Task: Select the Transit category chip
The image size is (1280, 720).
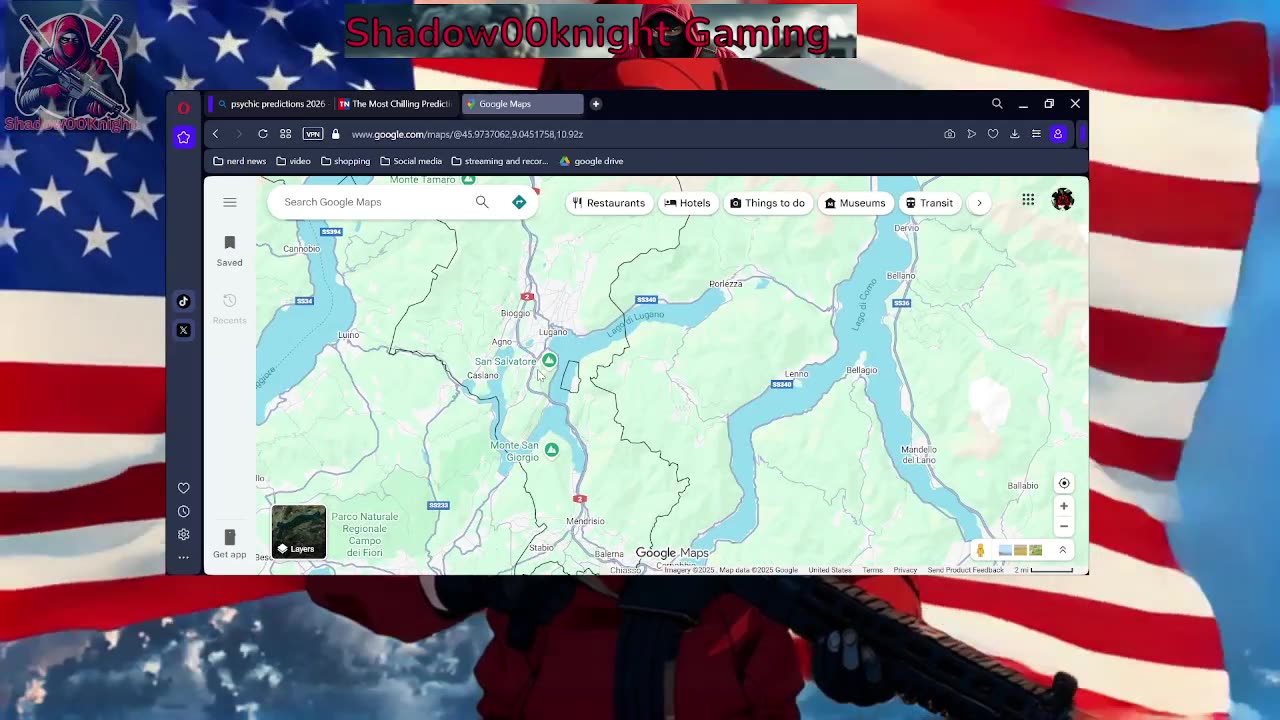Action: 930,203
